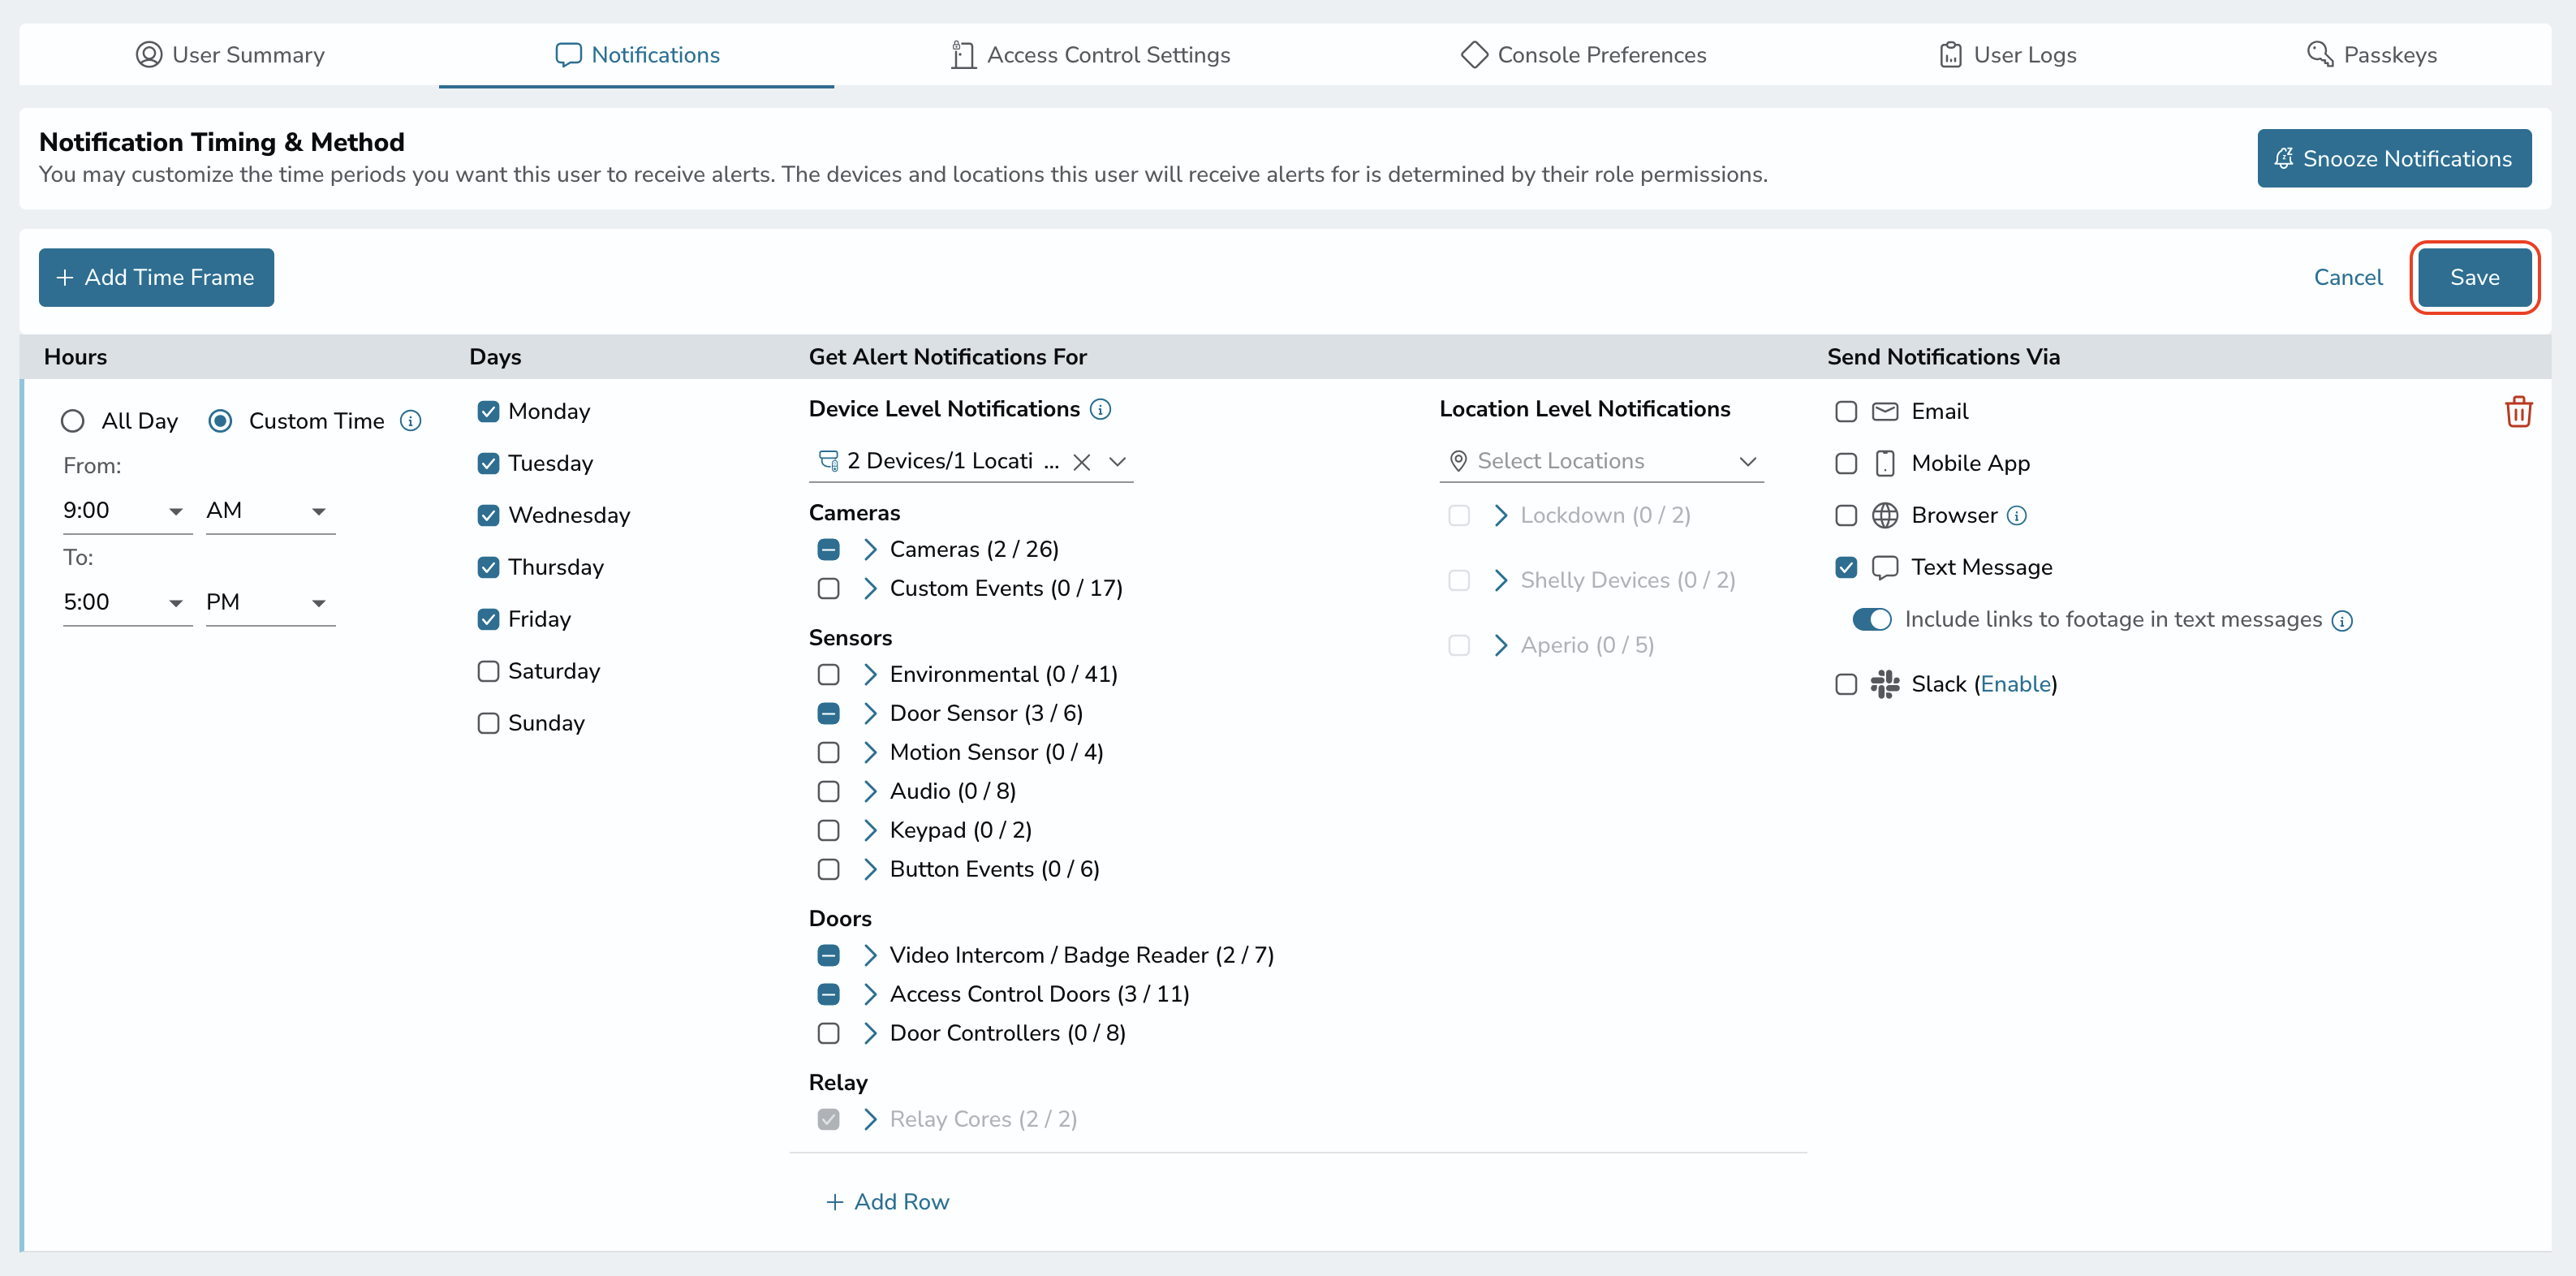
Task: Go to User Logs tab
Action: pyautogui.click(x=2007, y=54)
